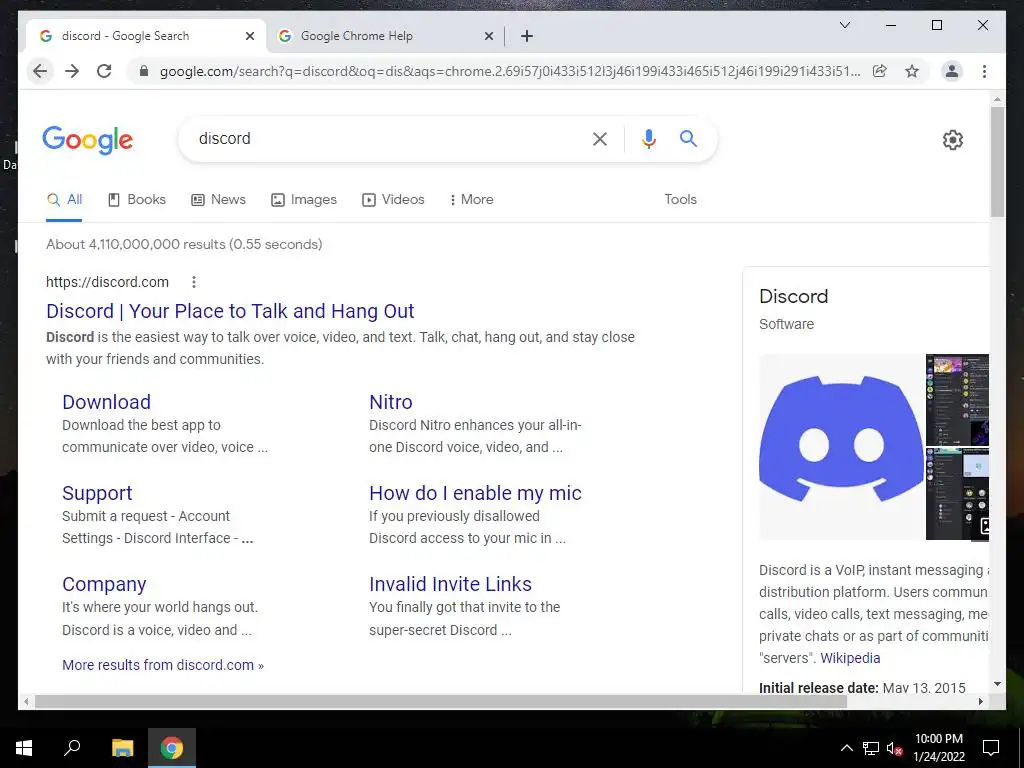Show hidden system tray icons
The width and height of the screenshot is (1024, 768).
[846, 748]
